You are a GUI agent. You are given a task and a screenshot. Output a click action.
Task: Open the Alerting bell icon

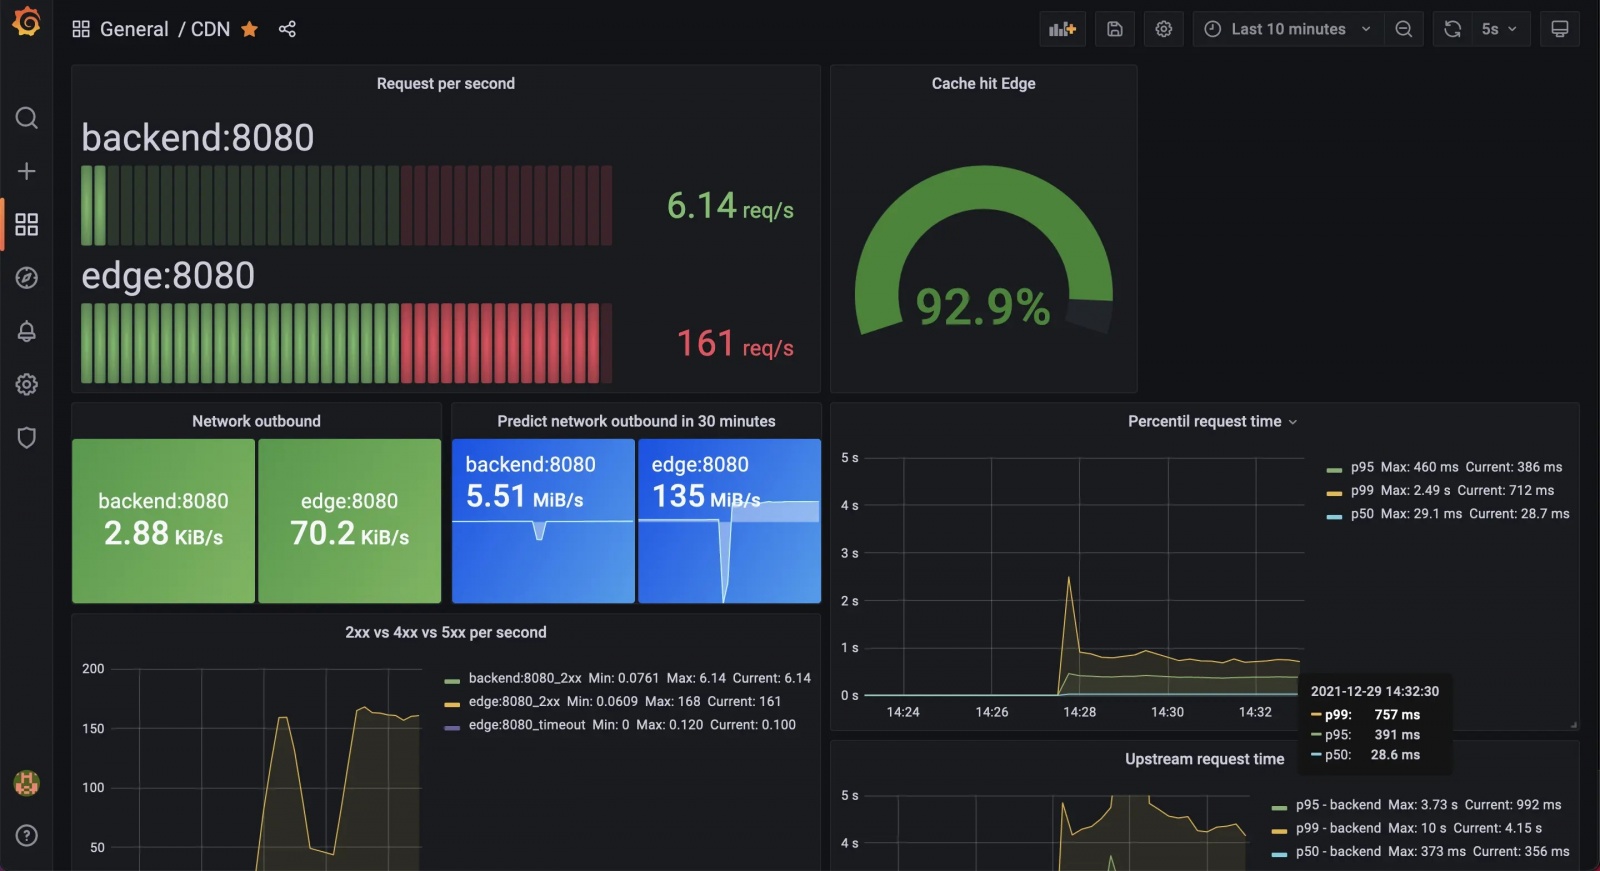27,331
